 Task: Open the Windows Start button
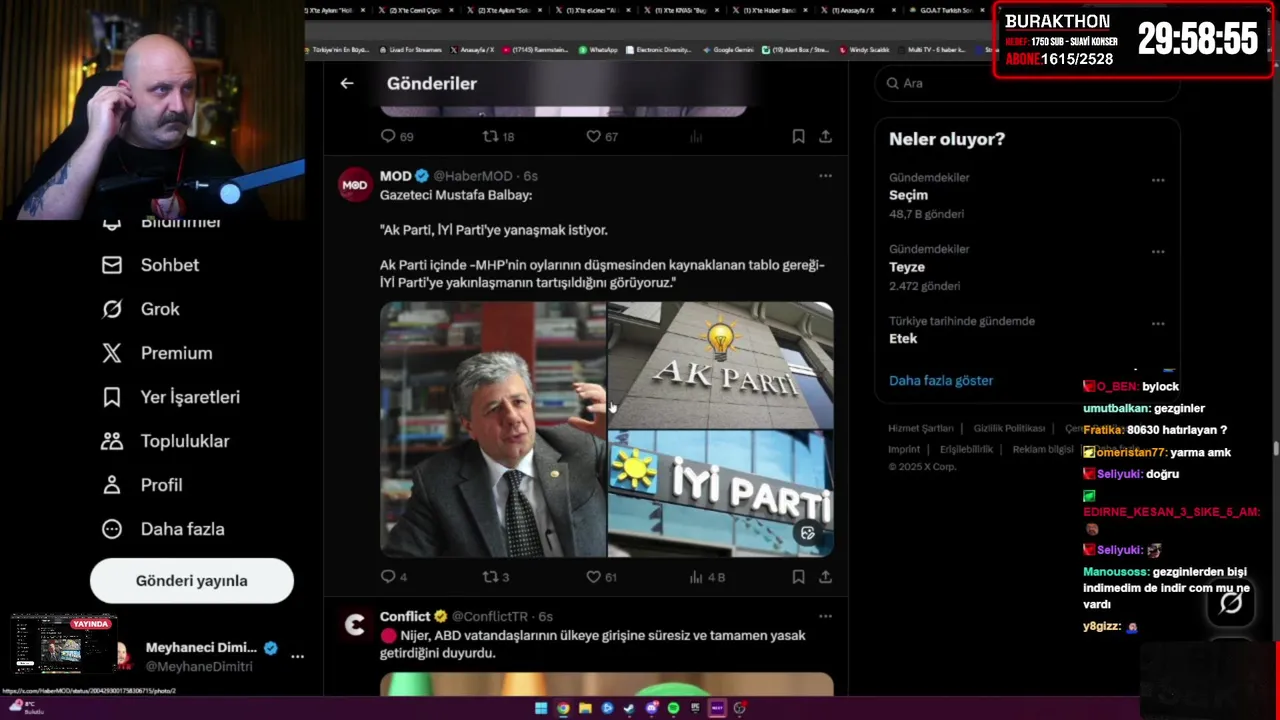541,708
